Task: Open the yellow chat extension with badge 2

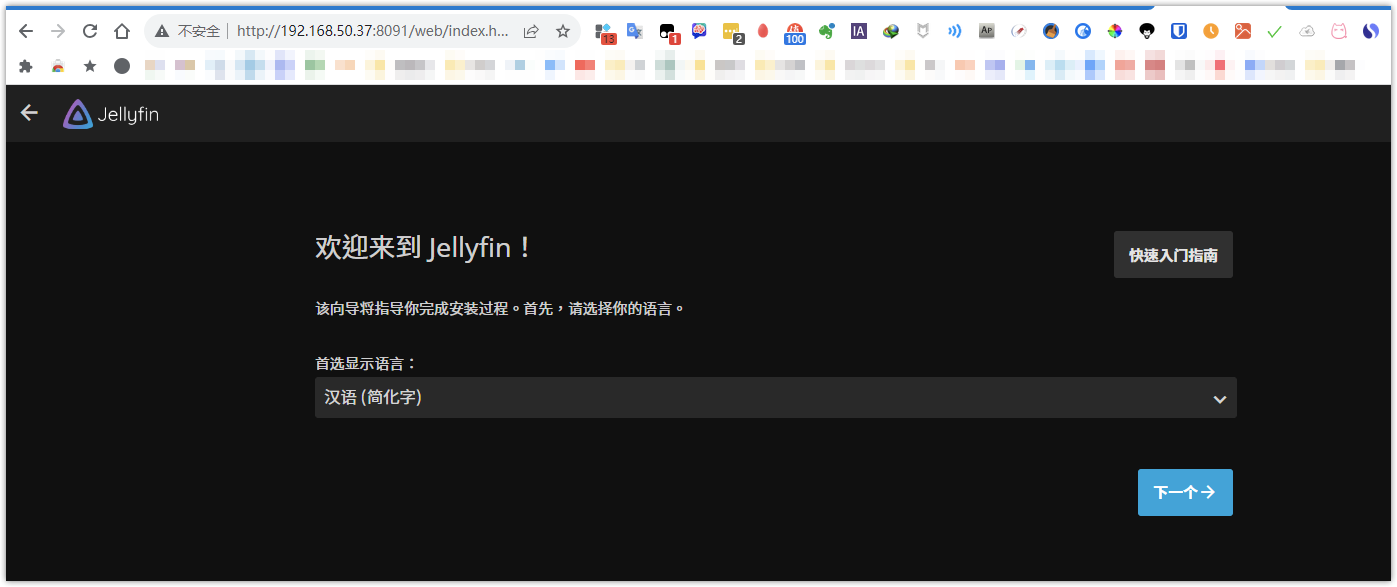Action: point(733,32)
